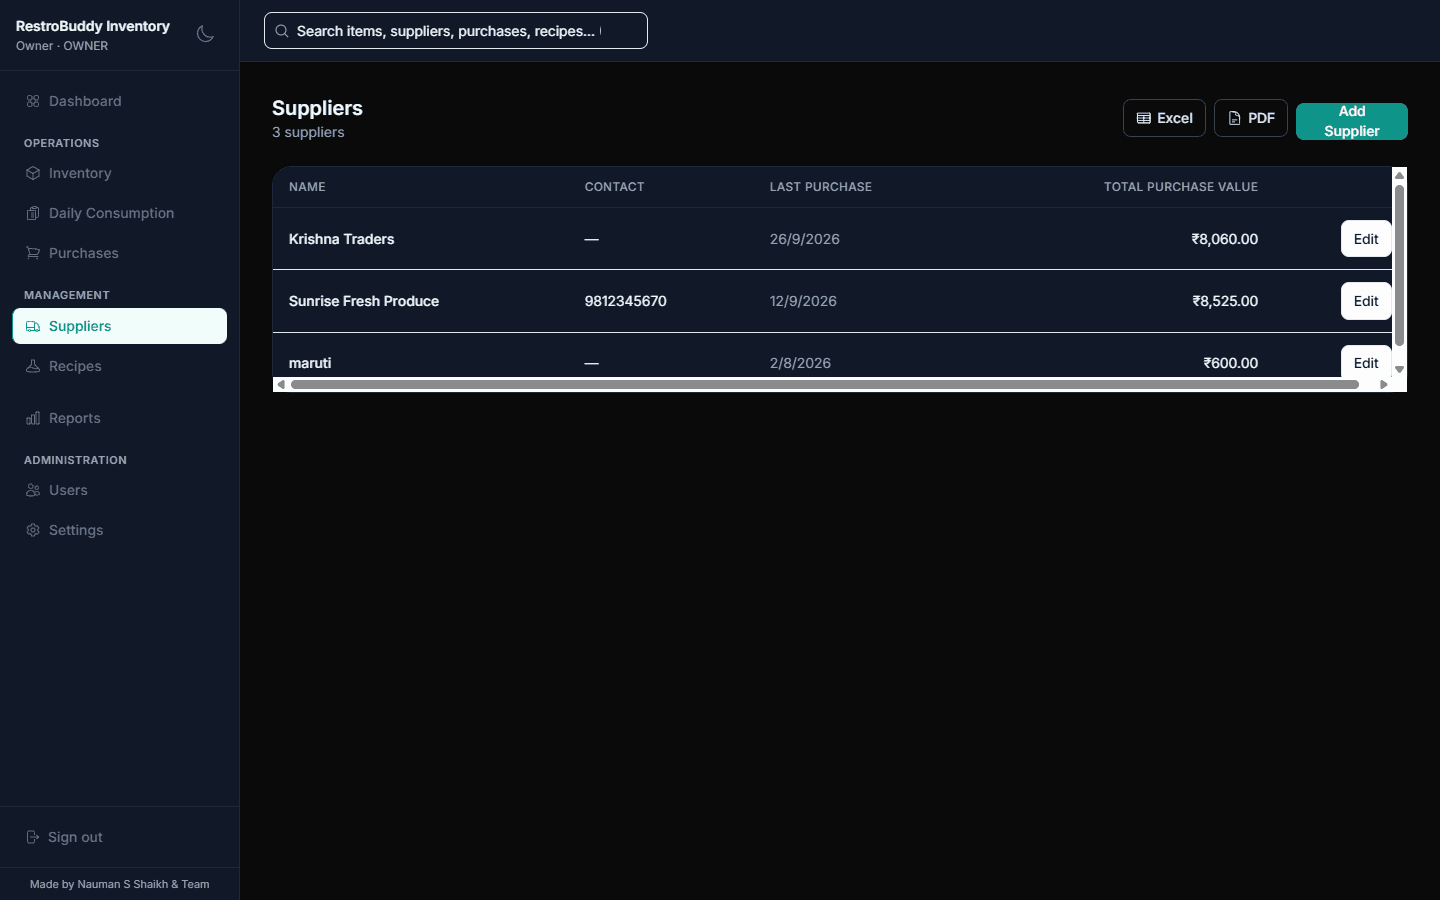Click the Excel spreadsheet icon
Image resolution: width=1440 pixels, height=900 pixels.
pos(1144,118)
